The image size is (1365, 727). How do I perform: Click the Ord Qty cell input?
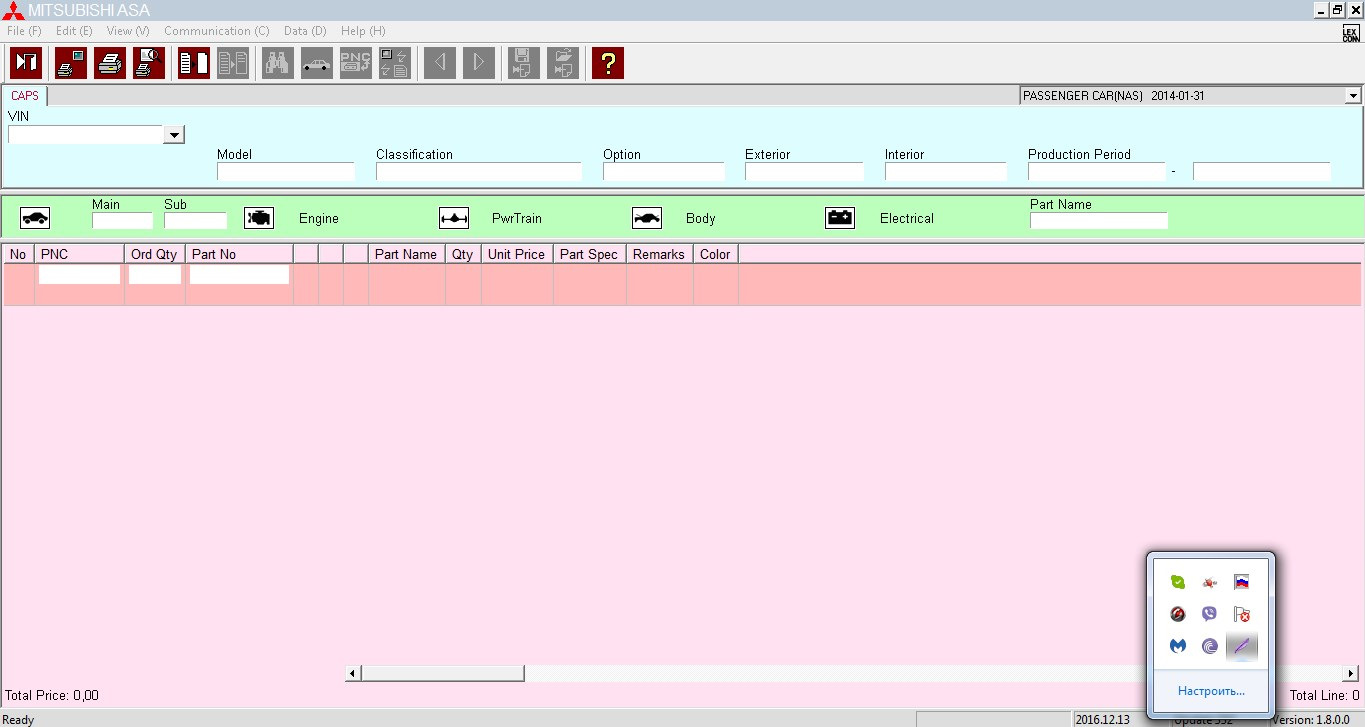tap(155, 274)
